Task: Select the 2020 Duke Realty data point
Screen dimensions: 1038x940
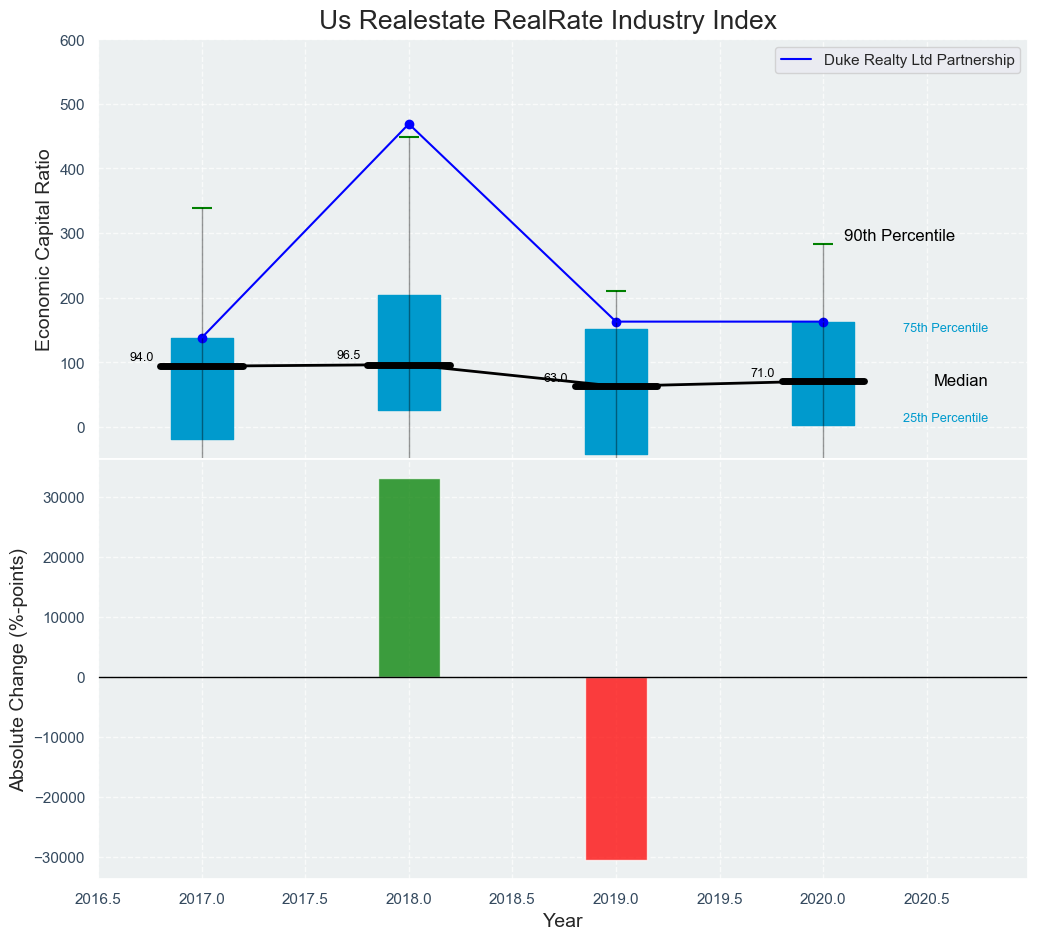Action: (x=823, y=322)
